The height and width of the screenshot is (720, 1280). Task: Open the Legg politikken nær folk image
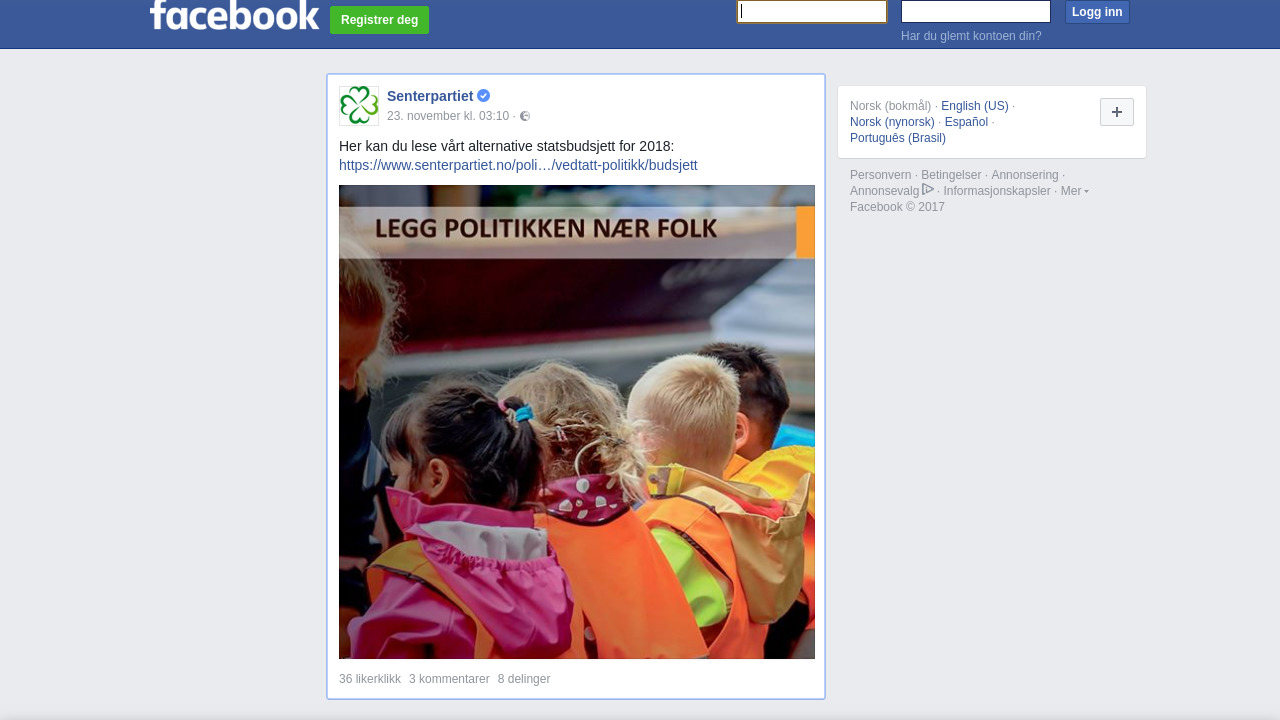(x=577, y=422)
